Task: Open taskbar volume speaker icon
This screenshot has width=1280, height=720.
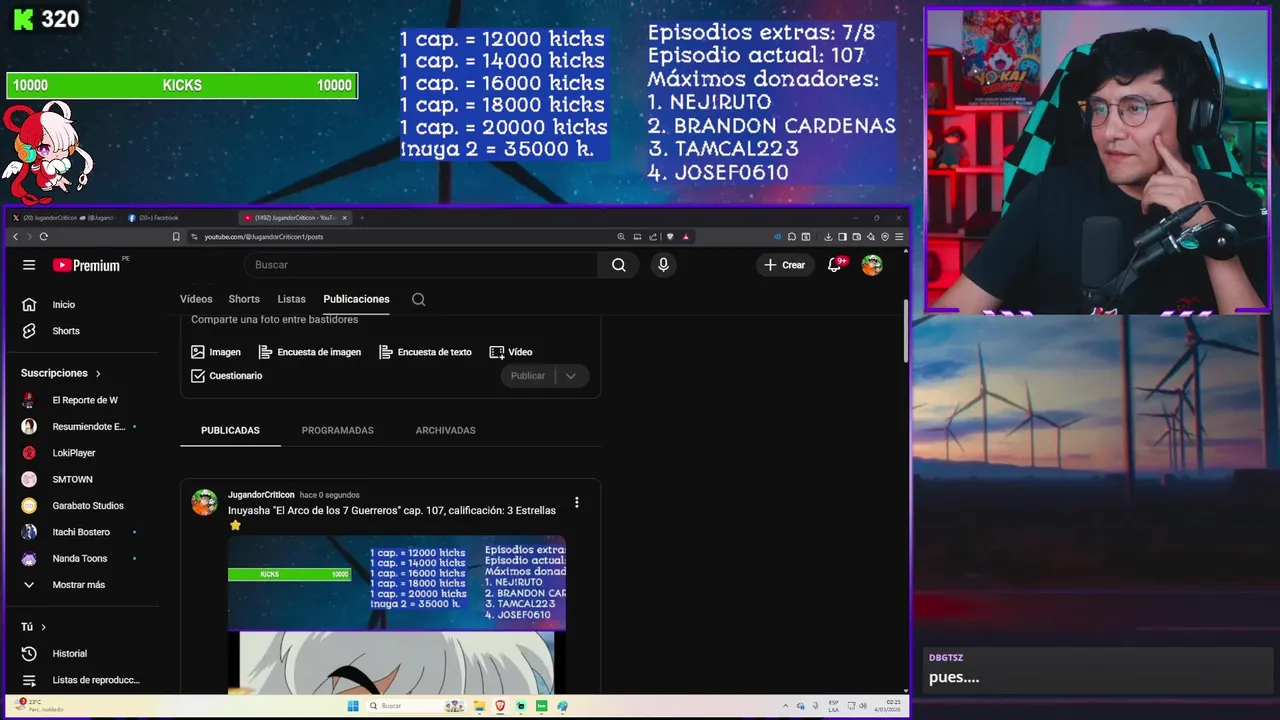Action: click(863, 706)
